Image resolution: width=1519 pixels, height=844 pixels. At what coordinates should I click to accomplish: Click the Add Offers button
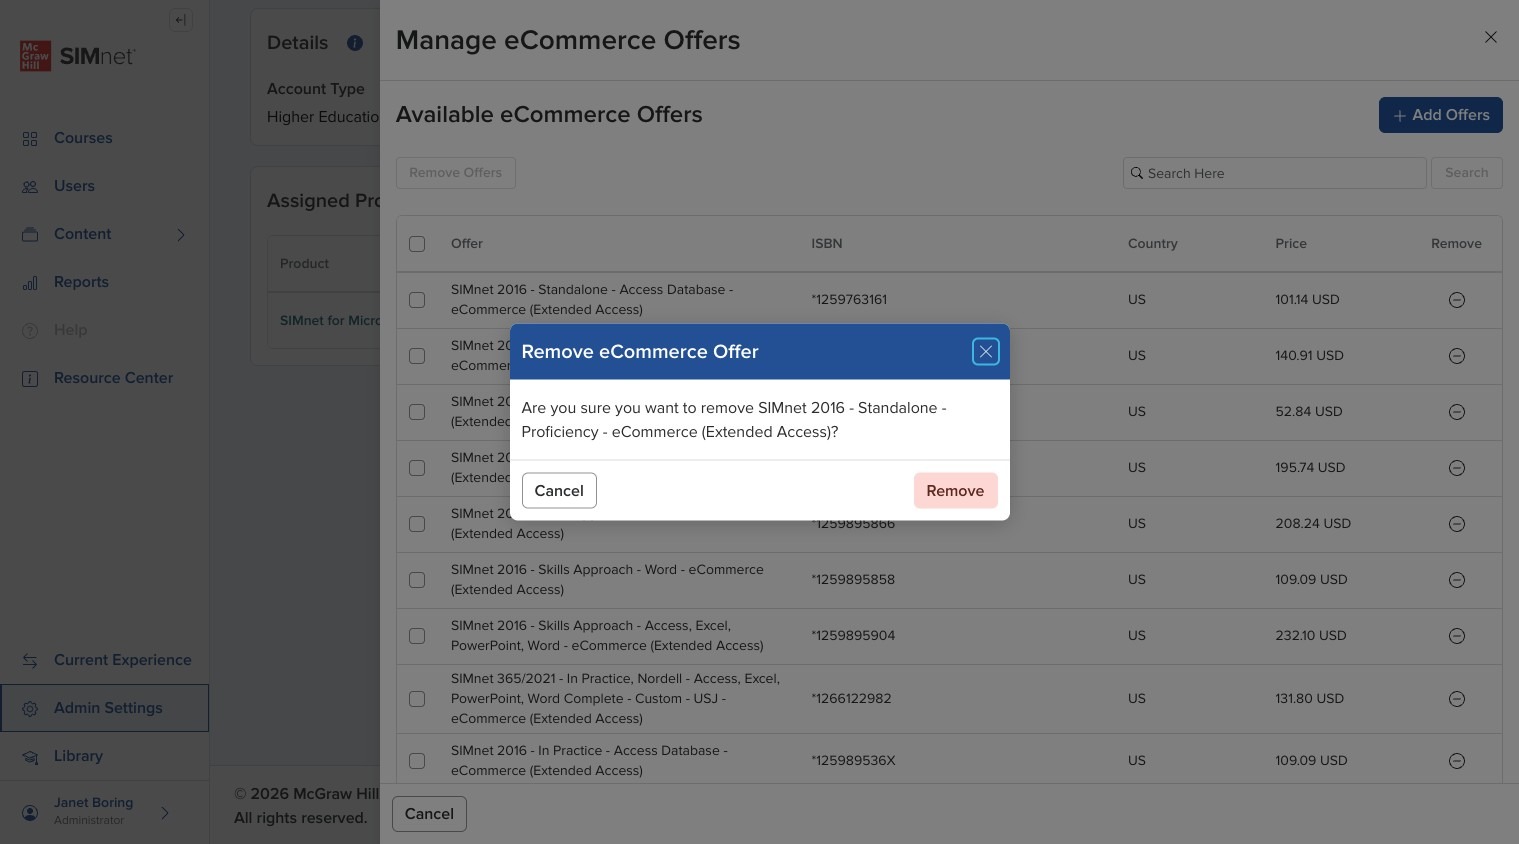(1440, 115)
